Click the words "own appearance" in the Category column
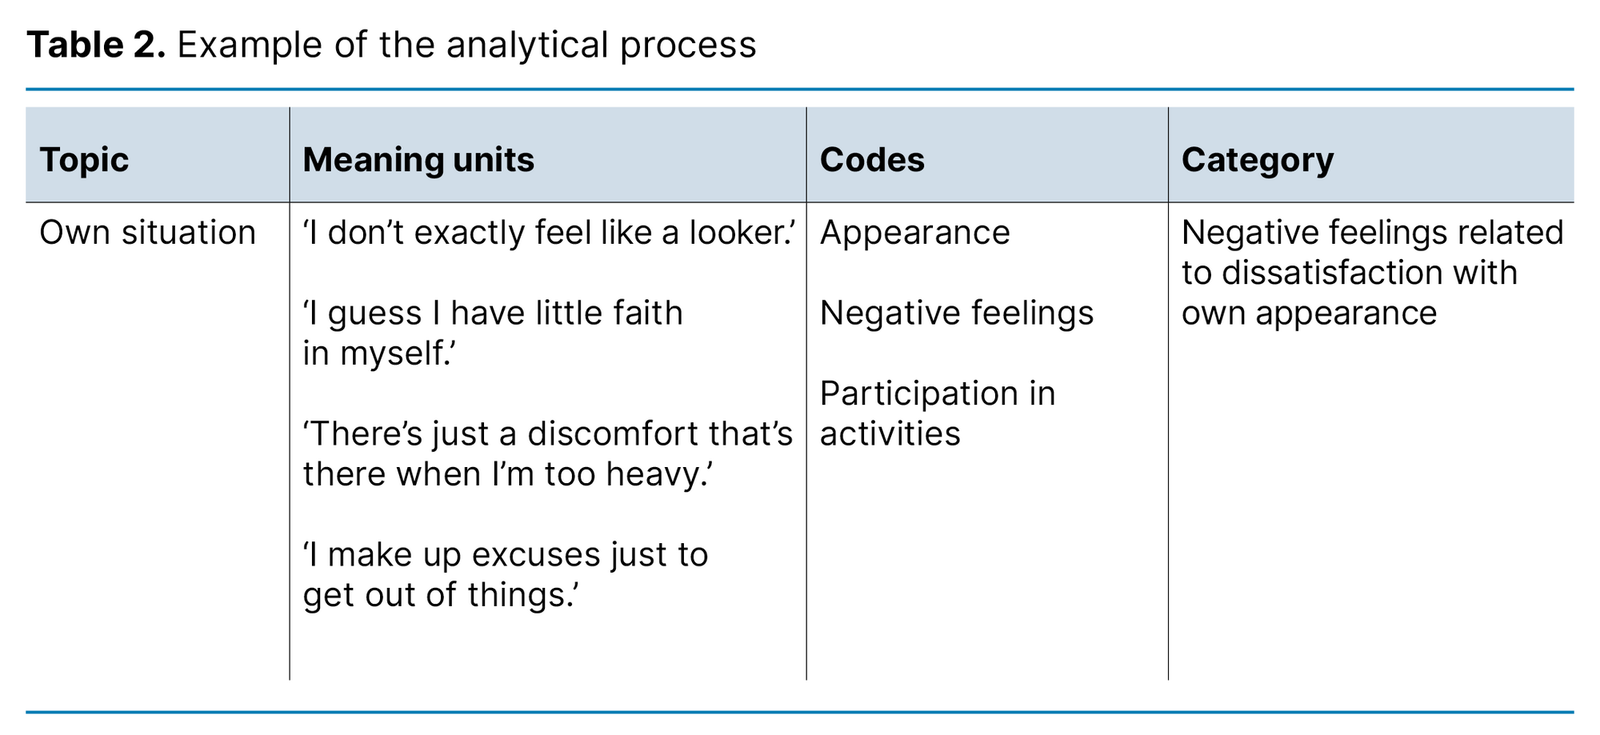 1308,313
